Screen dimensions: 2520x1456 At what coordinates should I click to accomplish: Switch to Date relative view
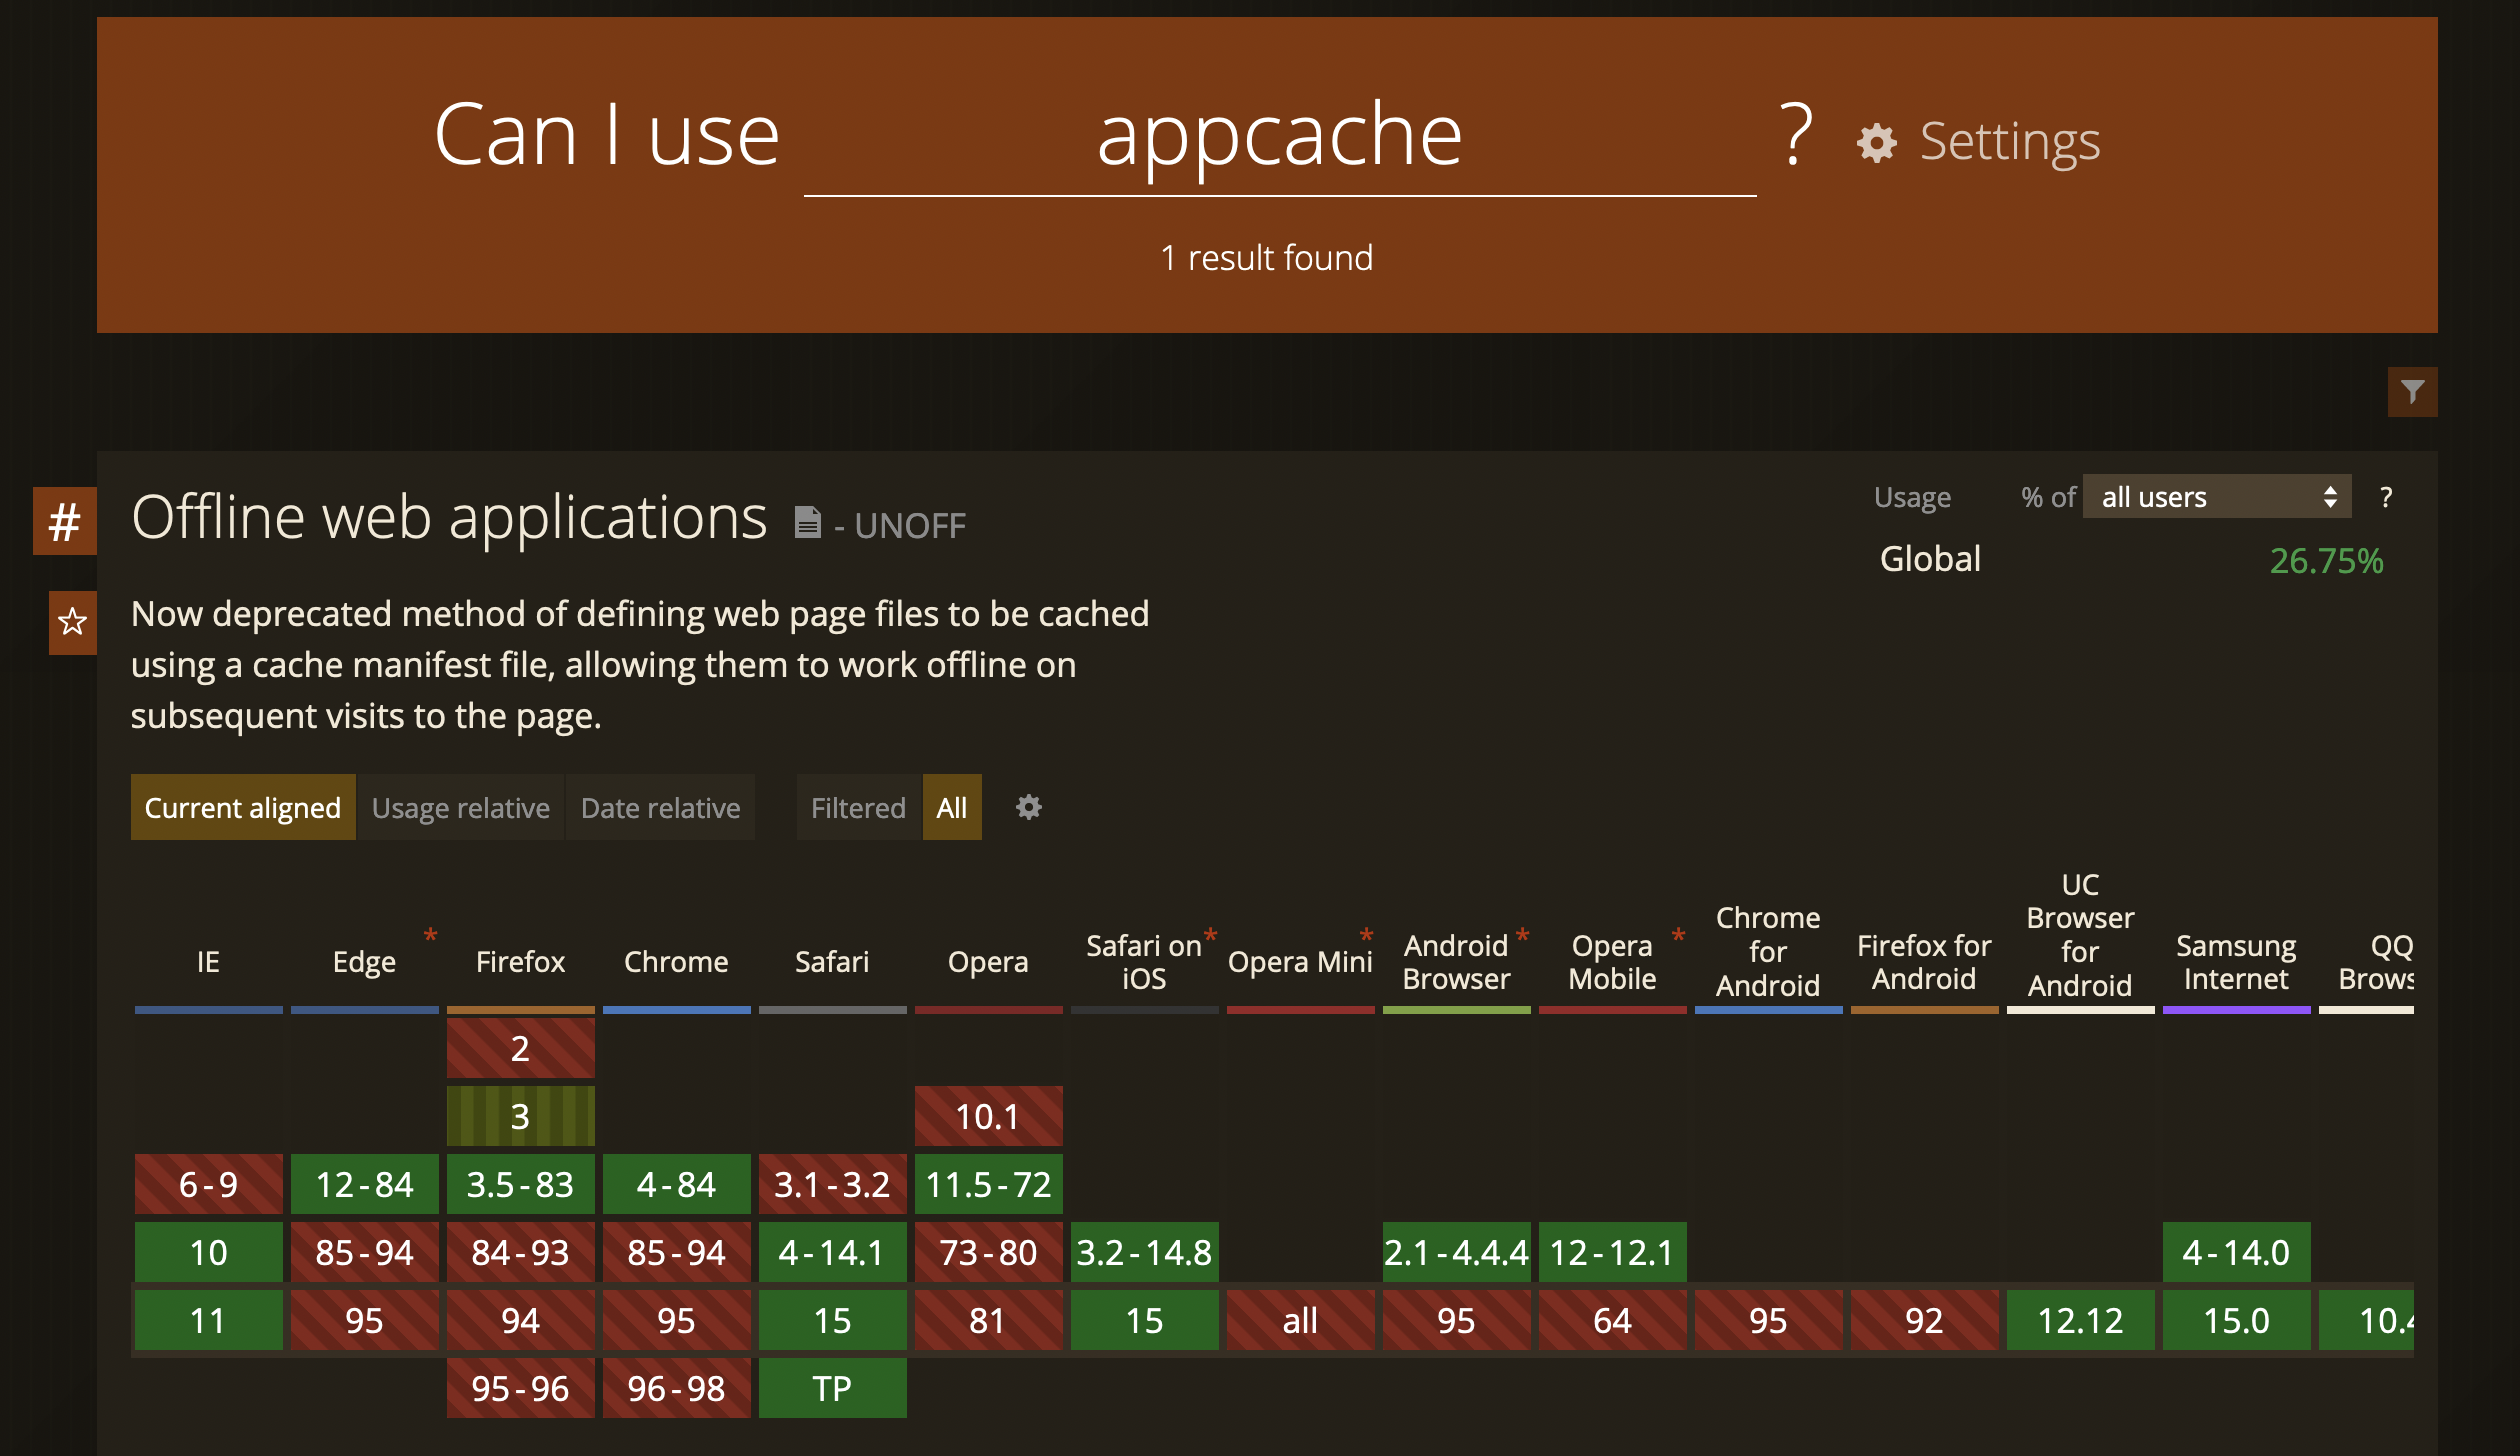pyautogui.click(x=661, y=807)
